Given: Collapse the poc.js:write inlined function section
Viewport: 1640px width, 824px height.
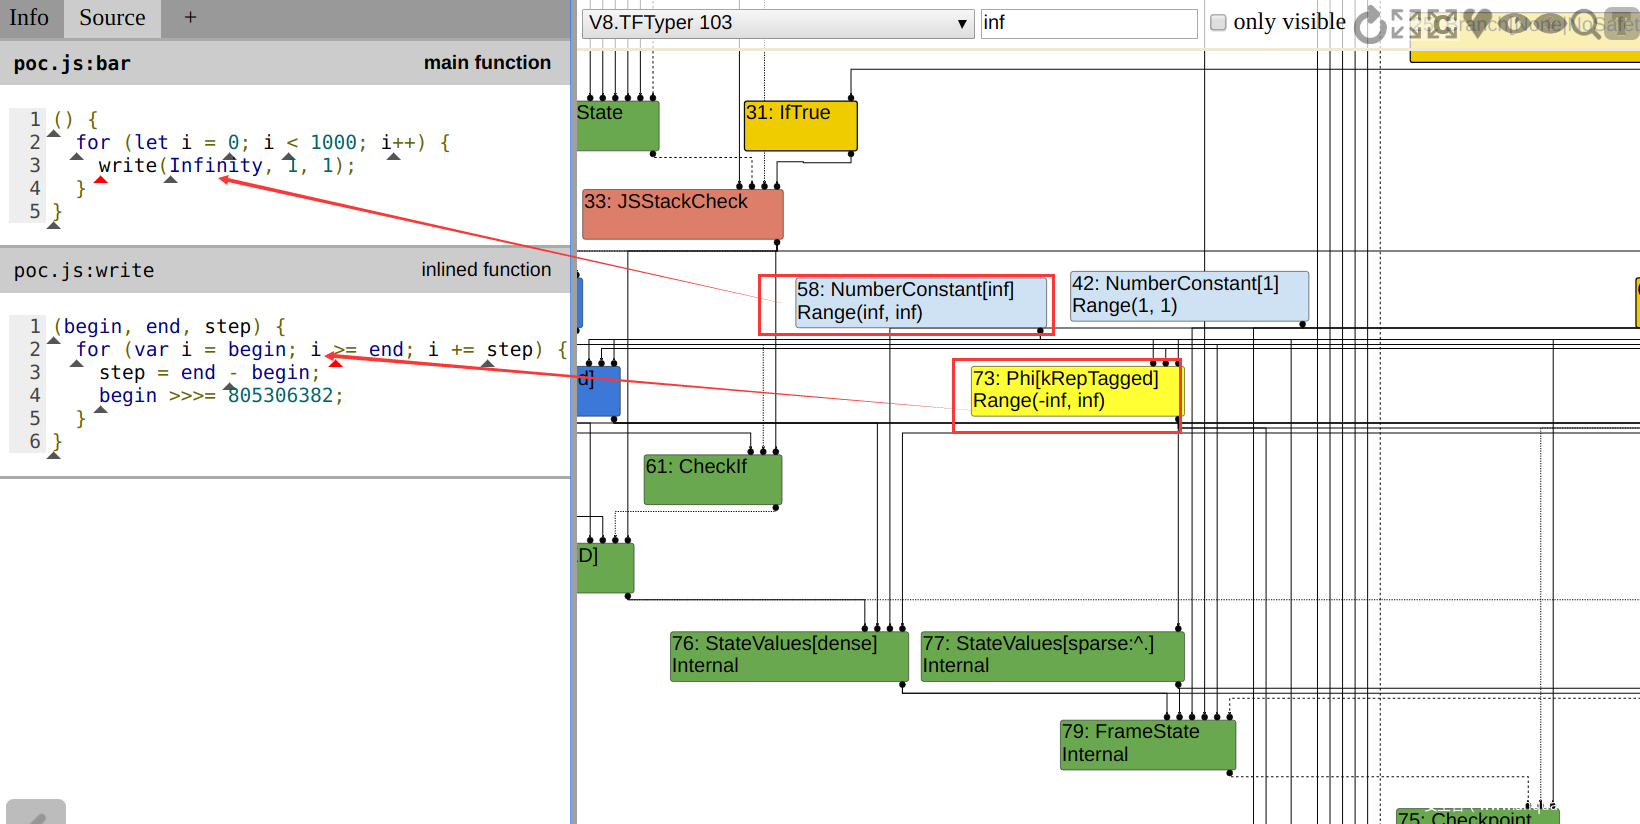Looking at the screenshot, I should tap(284, 270).
